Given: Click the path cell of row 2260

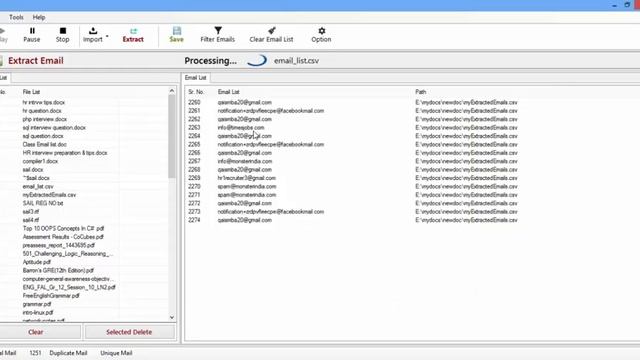Looking at the screenshot, I should [x=466, y=102].
